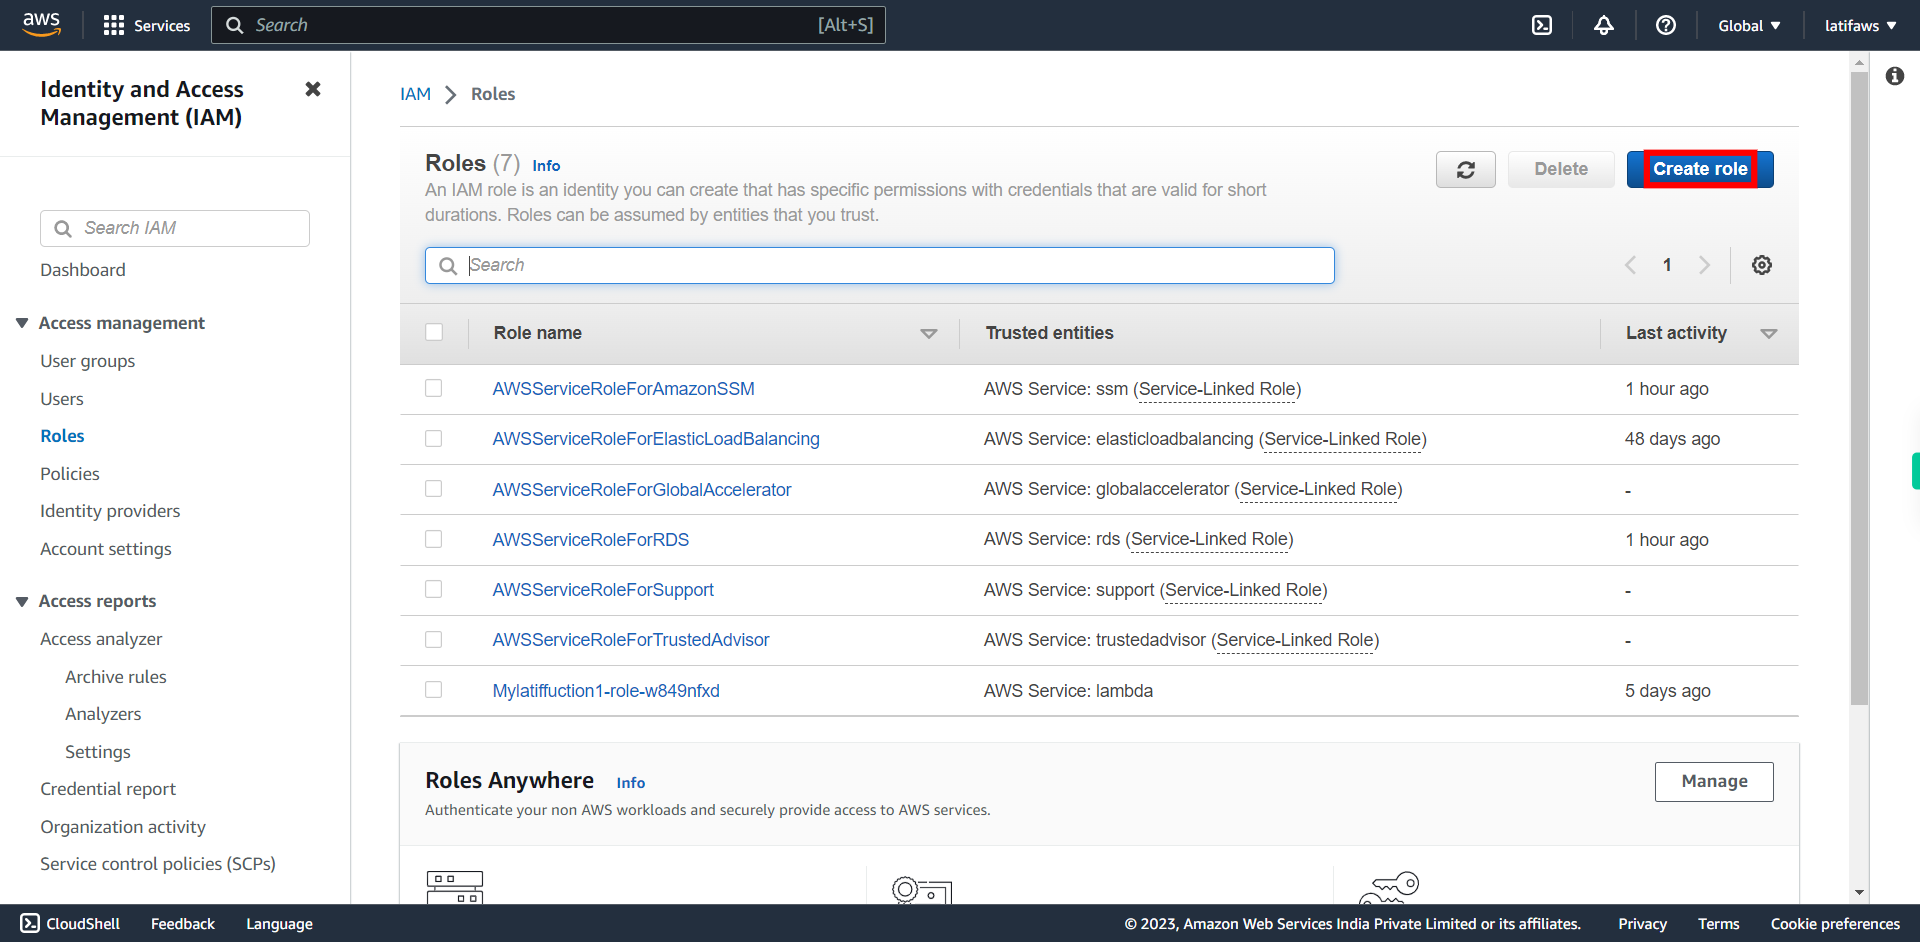Image resolution: width=1920 pixels, height=942 pixels.
Task: Click the CloudShell icon in footer
Action: coord(30,923)
